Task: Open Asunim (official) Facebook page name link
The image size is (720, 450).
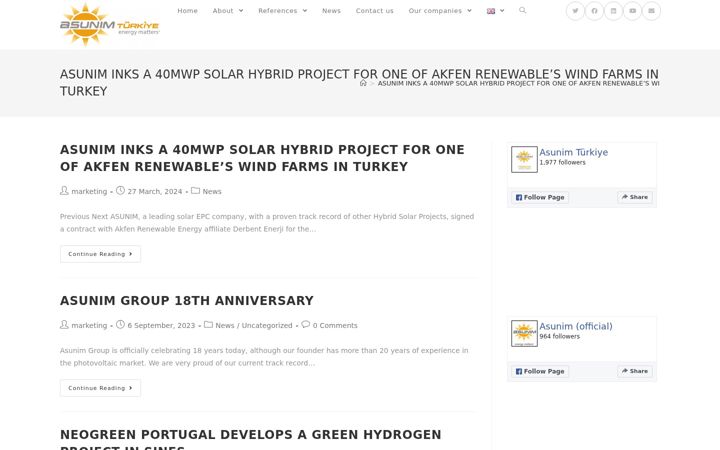Action: click(x=576, y=326)
